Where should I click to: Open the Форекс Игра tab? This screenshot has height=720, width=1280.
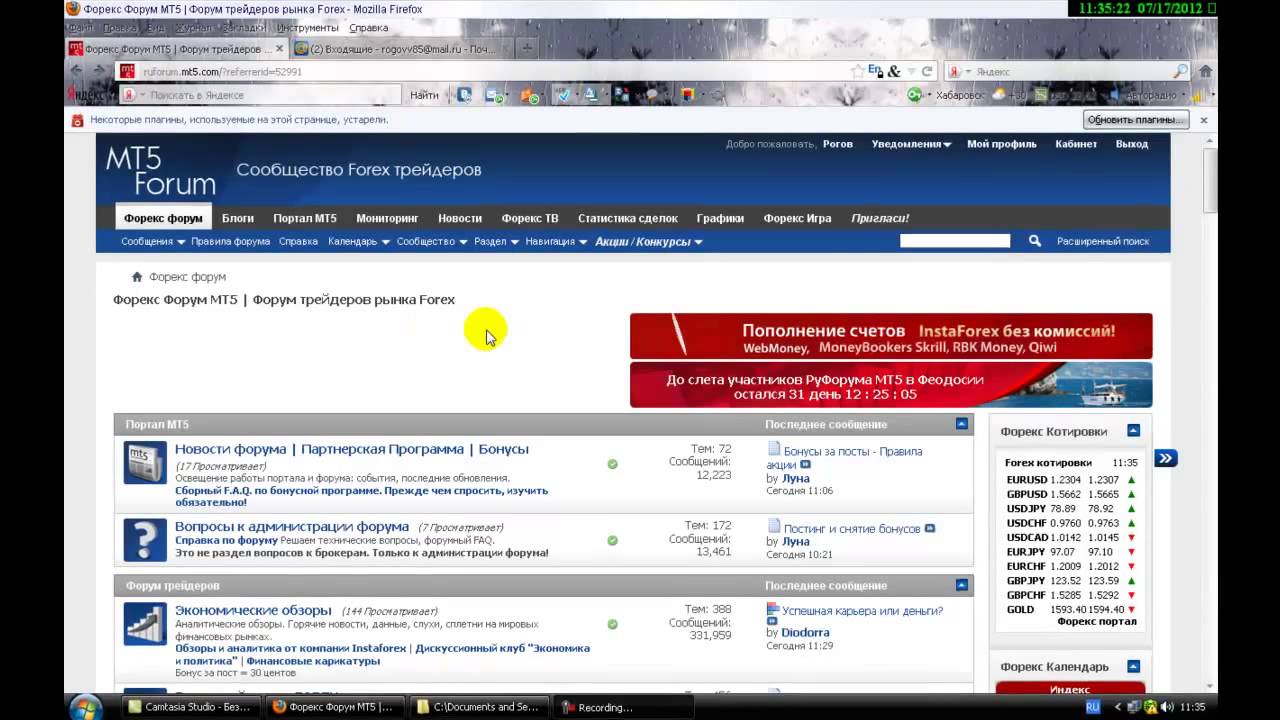797,218
